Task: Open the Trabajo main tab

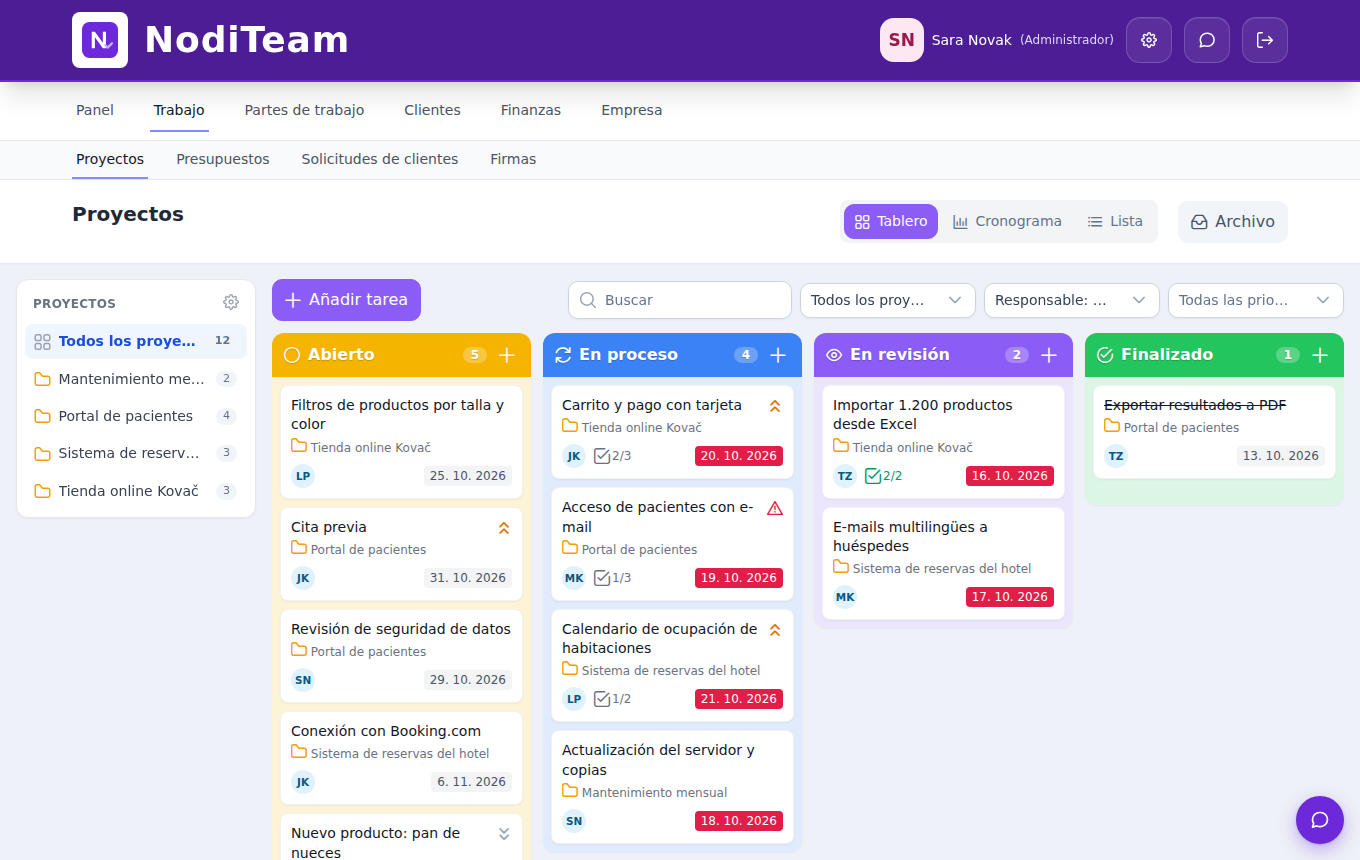Action: tap(179, 110)
